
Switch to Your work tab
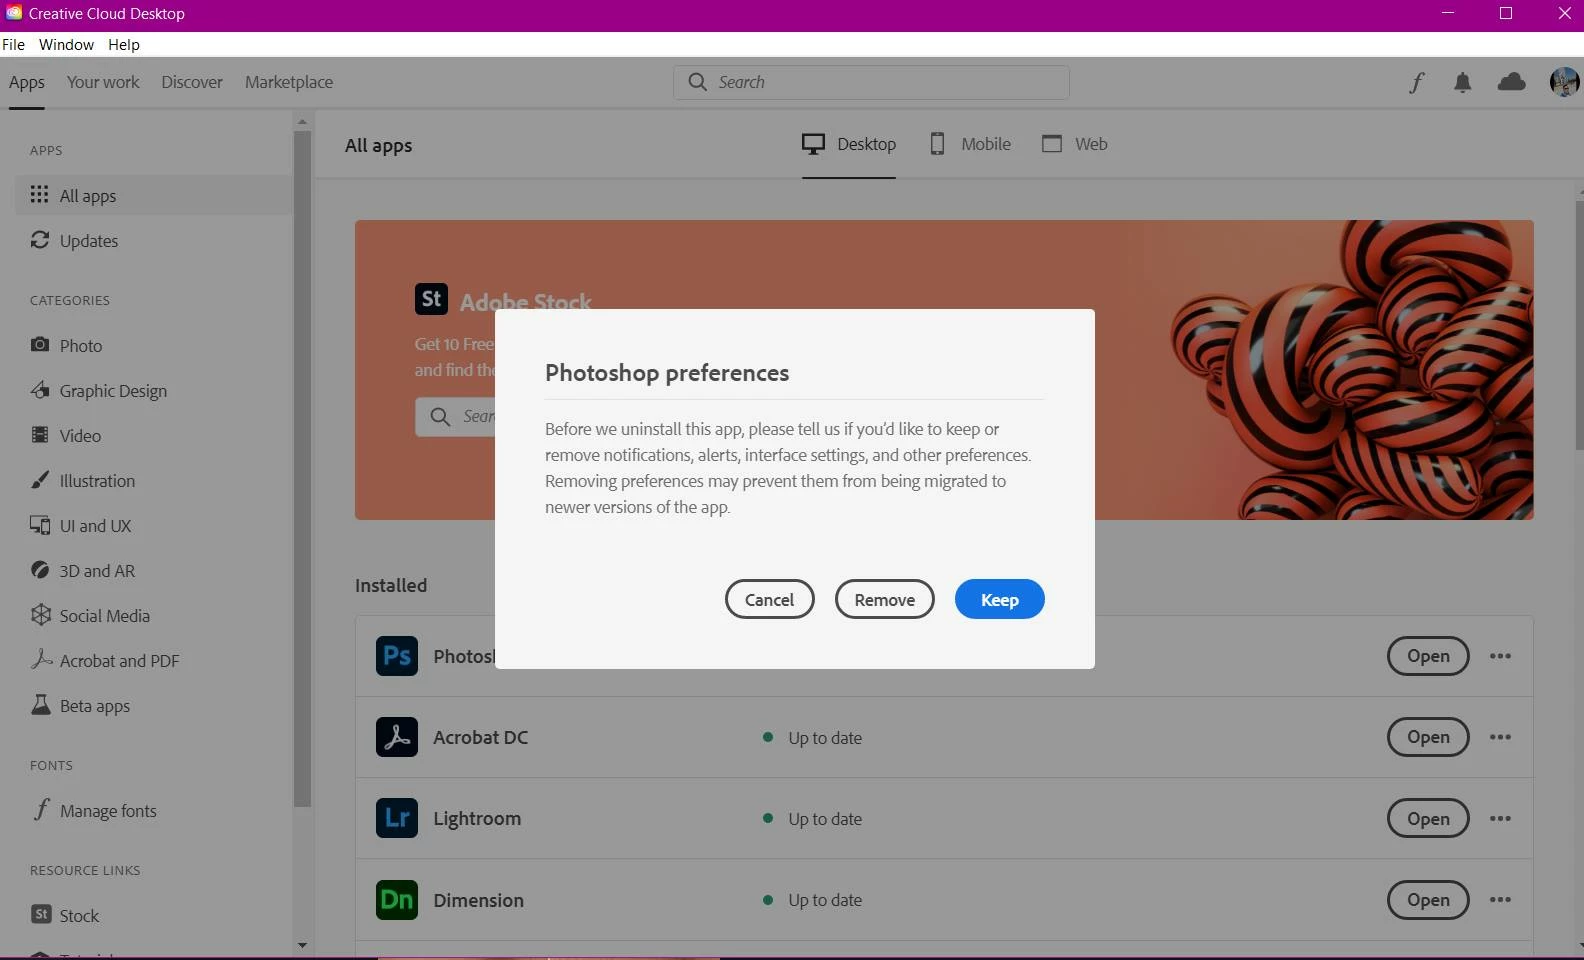pyautogui.click(x=103, y=82)
